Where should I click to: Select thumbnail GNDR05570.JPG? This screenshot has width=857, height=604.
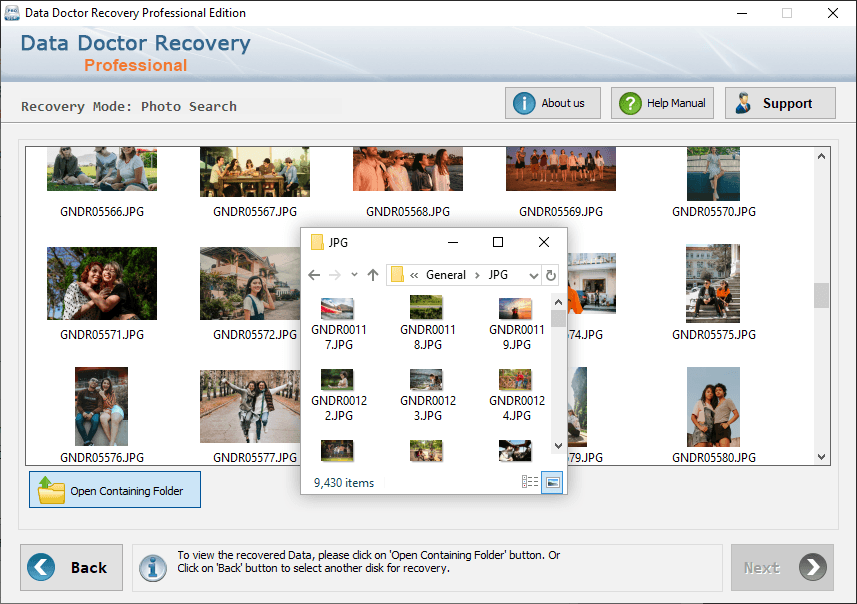[x=713, y=174]
